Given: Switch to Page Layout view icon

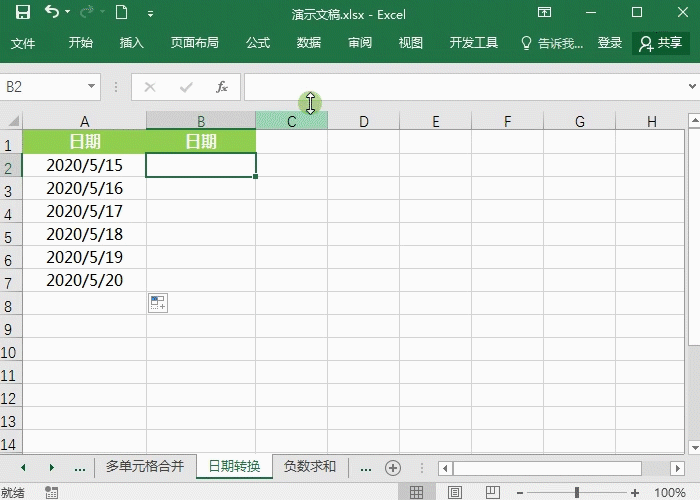Looking at the screenshot, I should pos(454,492).
